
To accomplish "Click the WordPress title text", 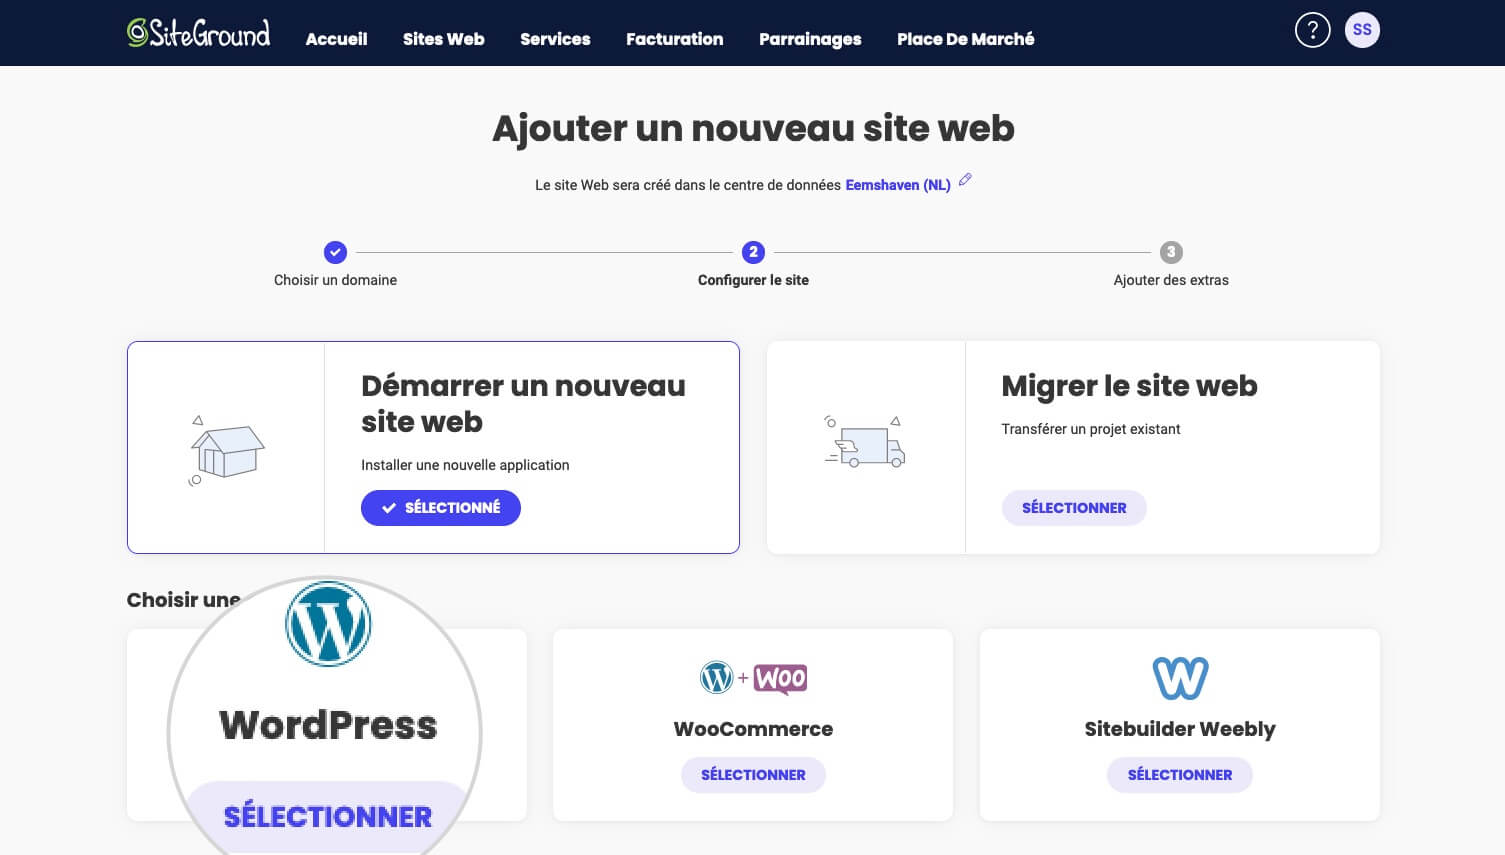I will pos(328,725).
